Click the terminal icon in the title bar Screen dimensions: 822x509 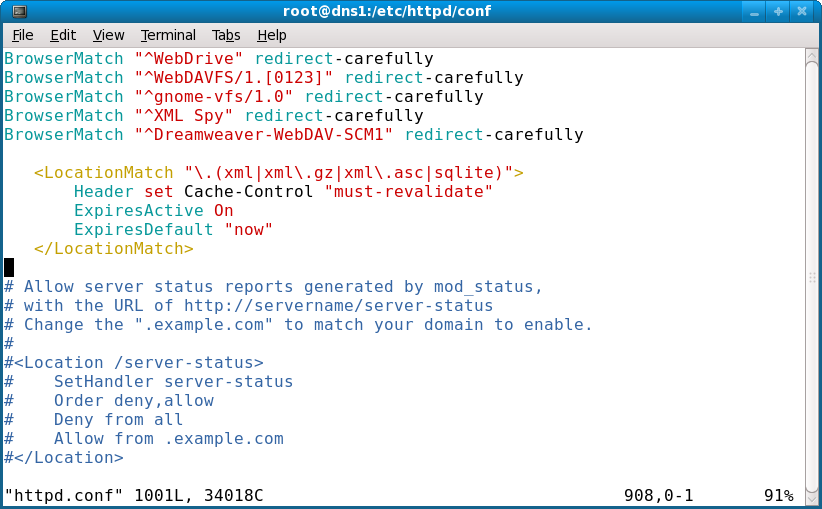click(14, 11)
